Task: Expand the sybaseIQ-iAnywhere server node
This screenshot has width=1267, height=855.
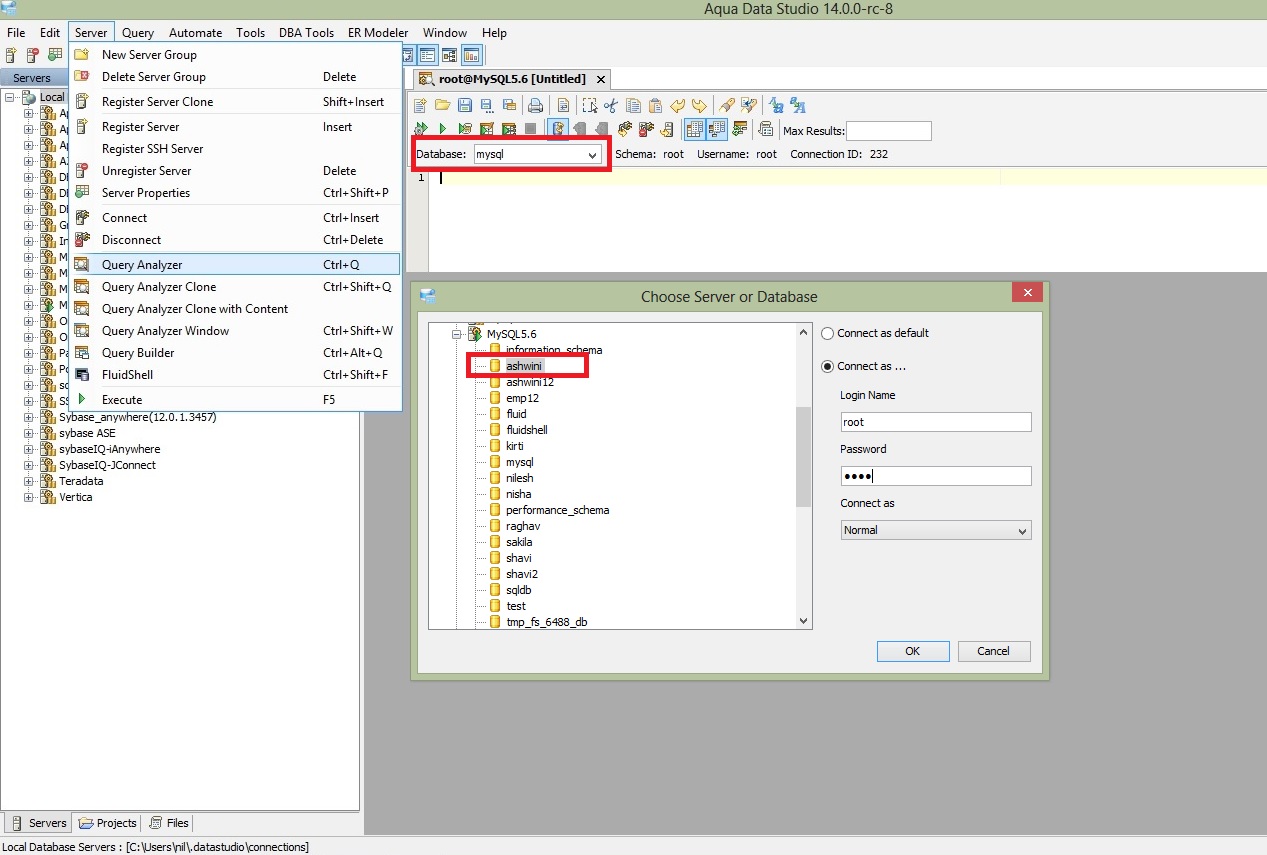Action: pos(29,449)
